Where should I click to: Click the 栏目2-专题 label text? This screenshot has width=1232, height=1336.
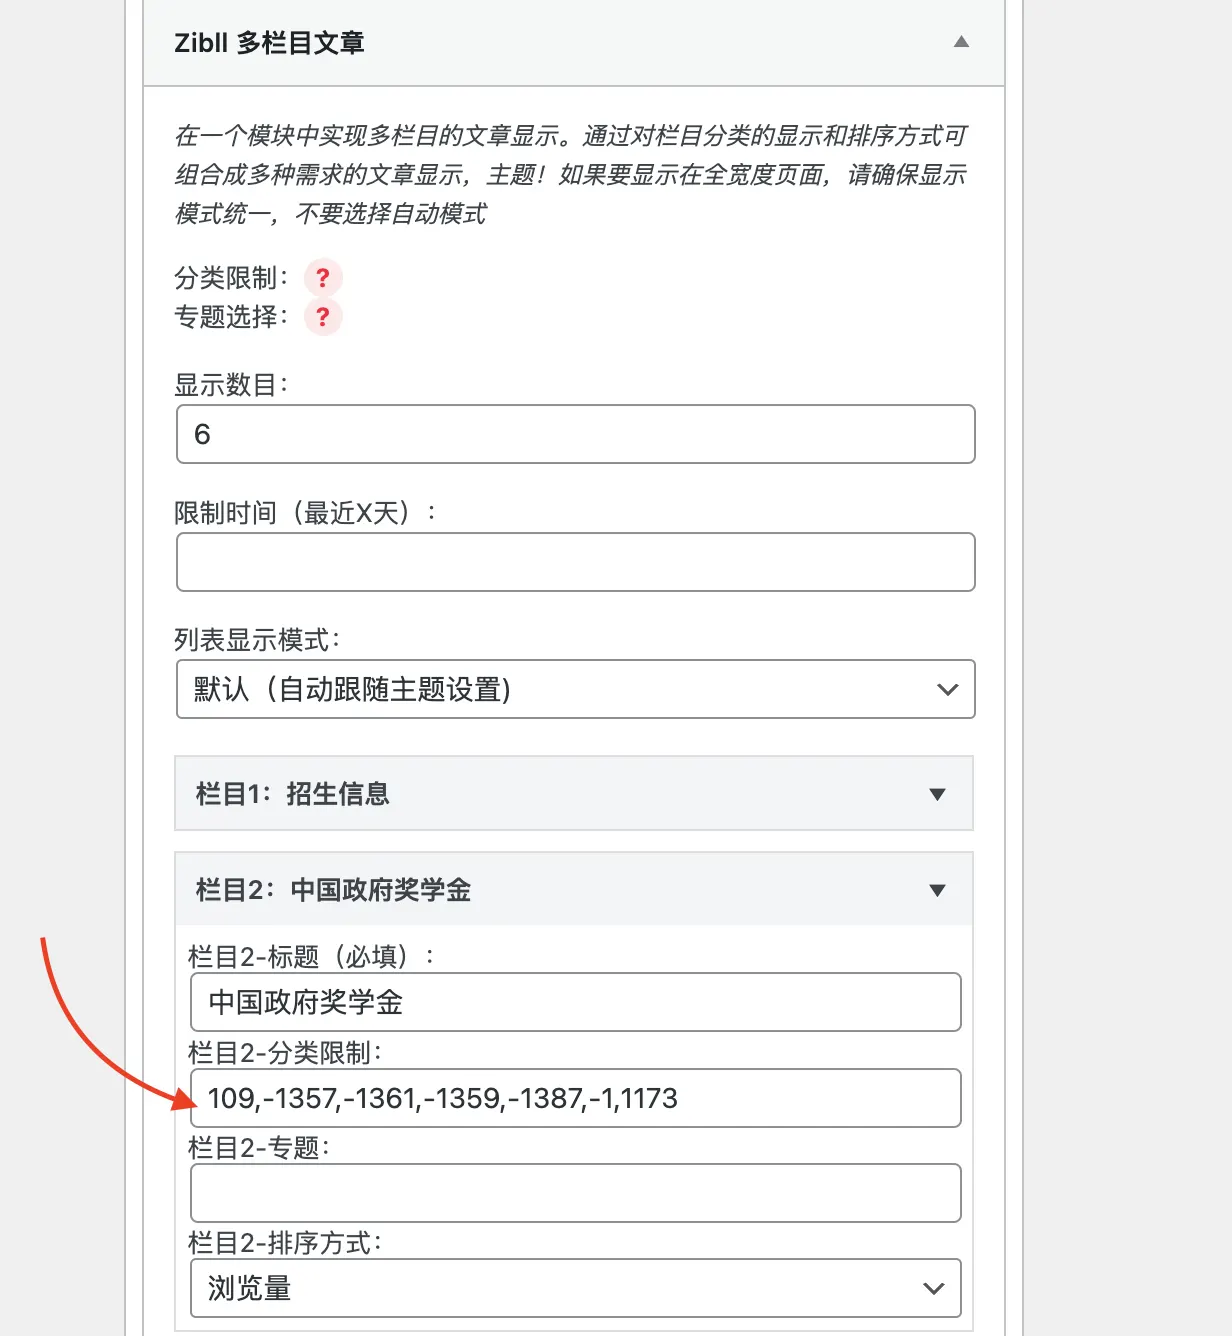click(259, 1148)
